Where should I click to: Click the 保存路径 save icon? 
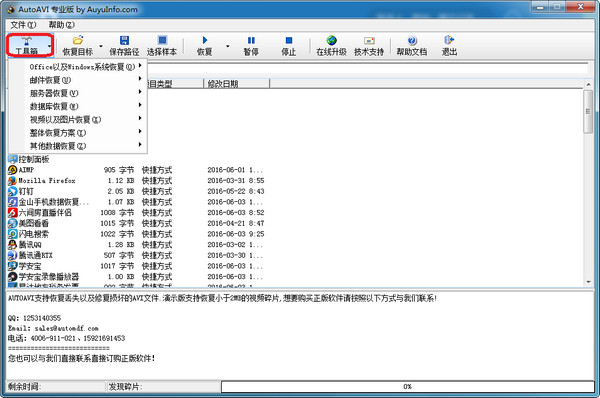point(124,40)
